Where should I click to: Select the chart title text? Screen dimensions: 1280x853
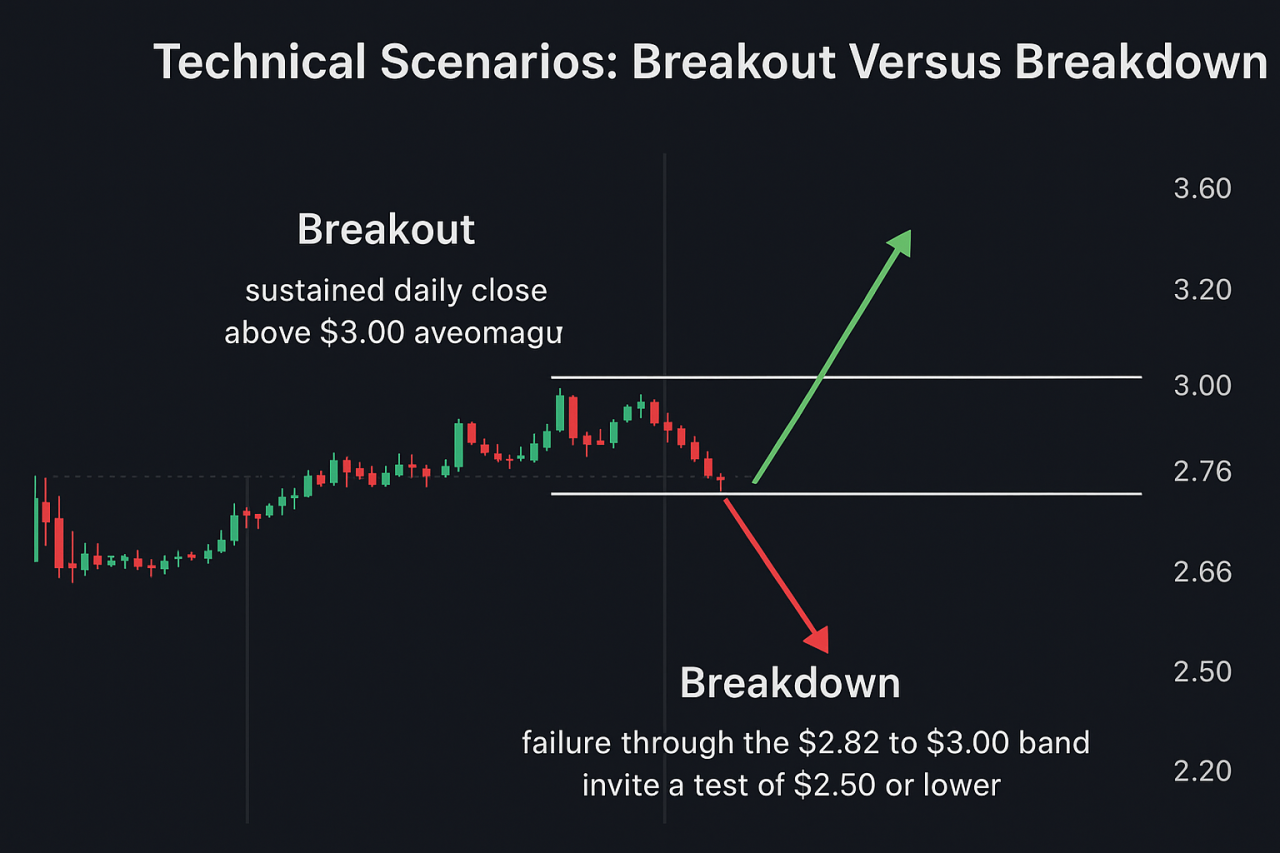(710, 63)
